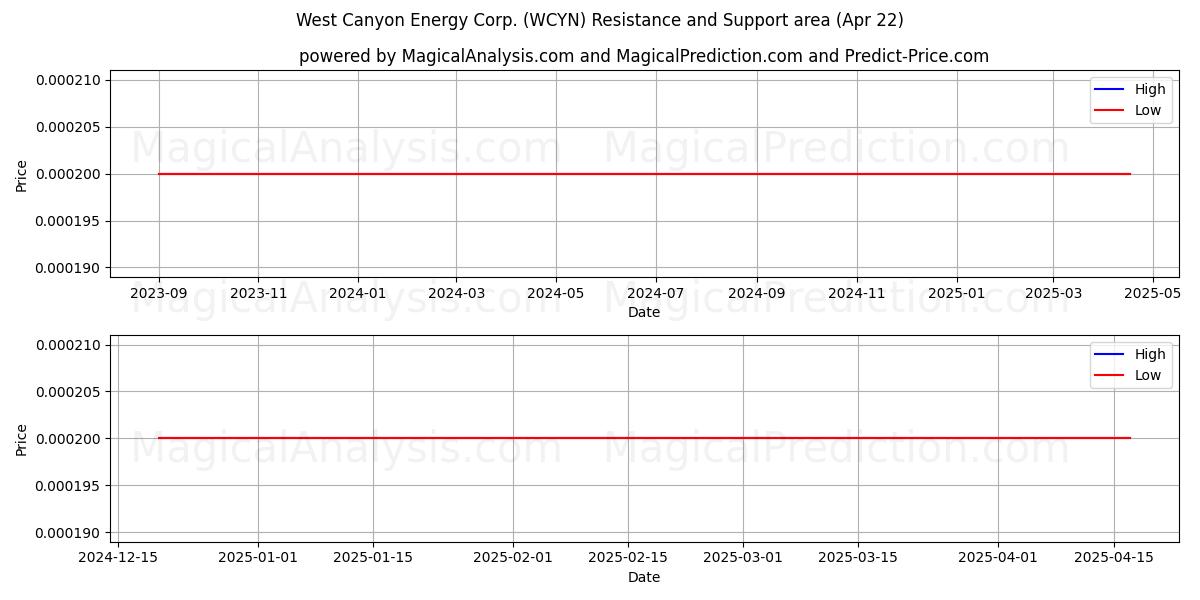Image resolution: width=1200 pixels, height=600 pixels.
Task: Click the 2024-03 date tick label
Action: pyautogui.click(x=456, y=294)
